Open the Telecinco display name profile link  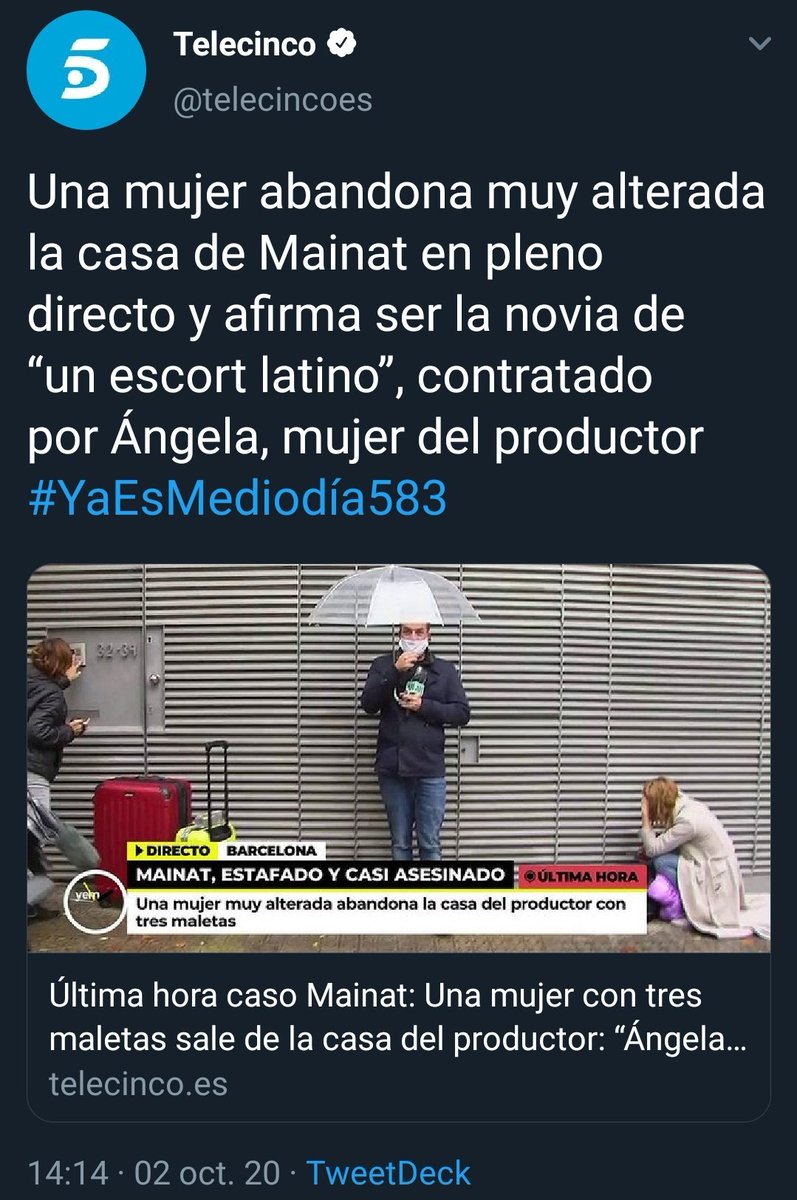point(245,45)
